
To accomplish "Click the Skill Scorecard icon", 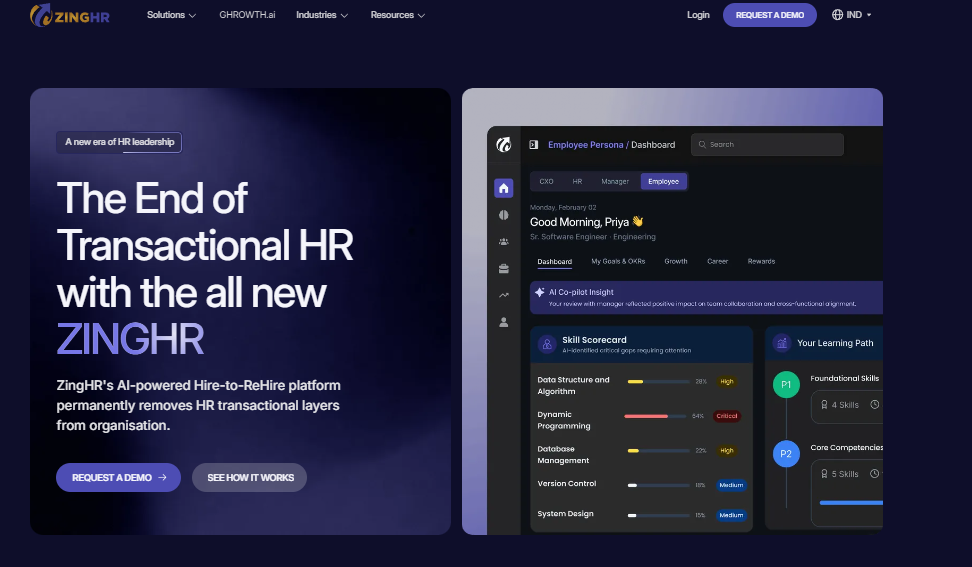I will coord(547,345).
